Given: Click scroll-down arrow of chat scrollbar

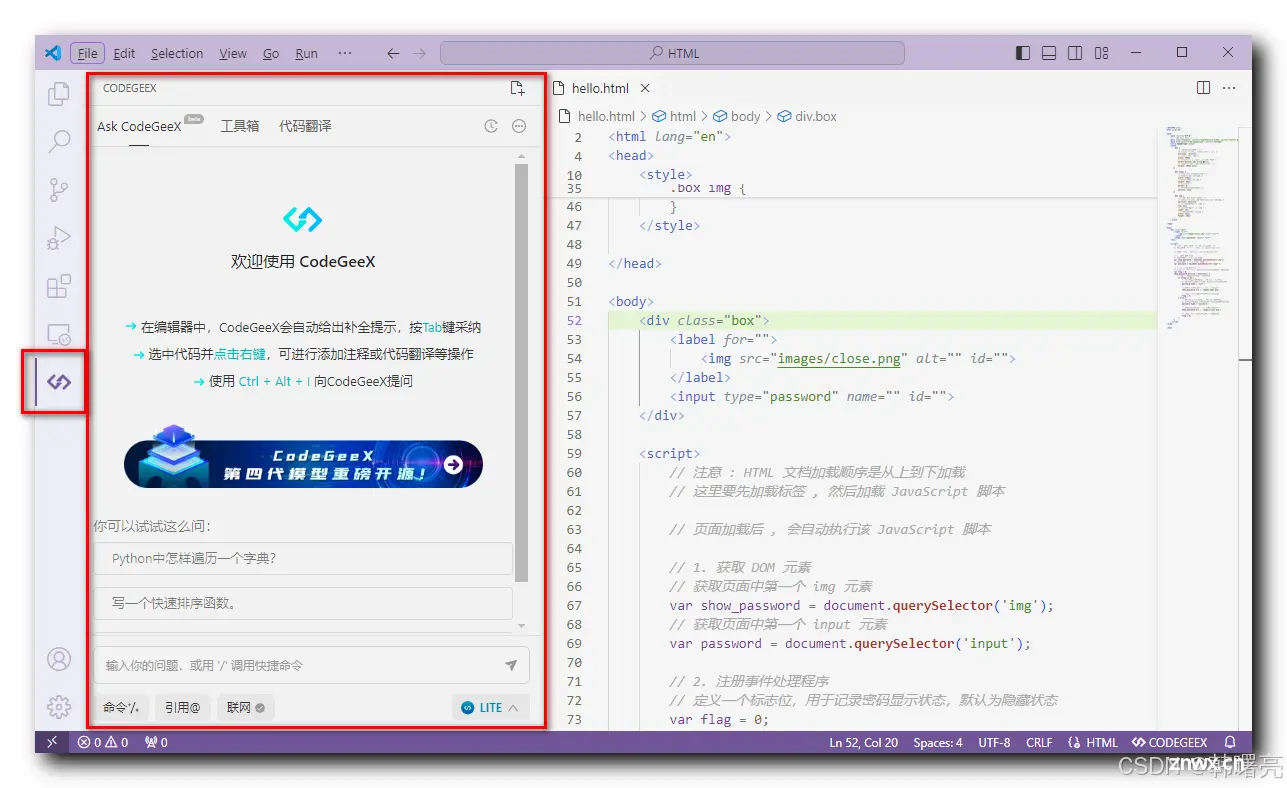Looking at the screenshot, I should [x=521, y=626].
